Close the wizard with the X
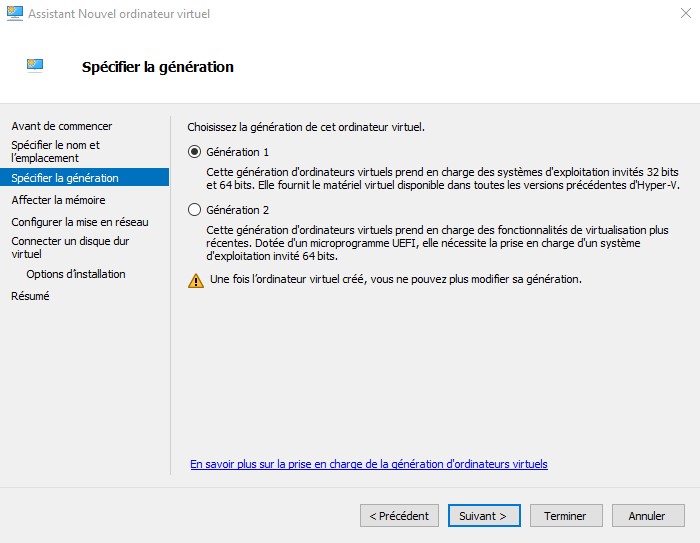Screen dimensions: 700x543 tap(686, 13)
